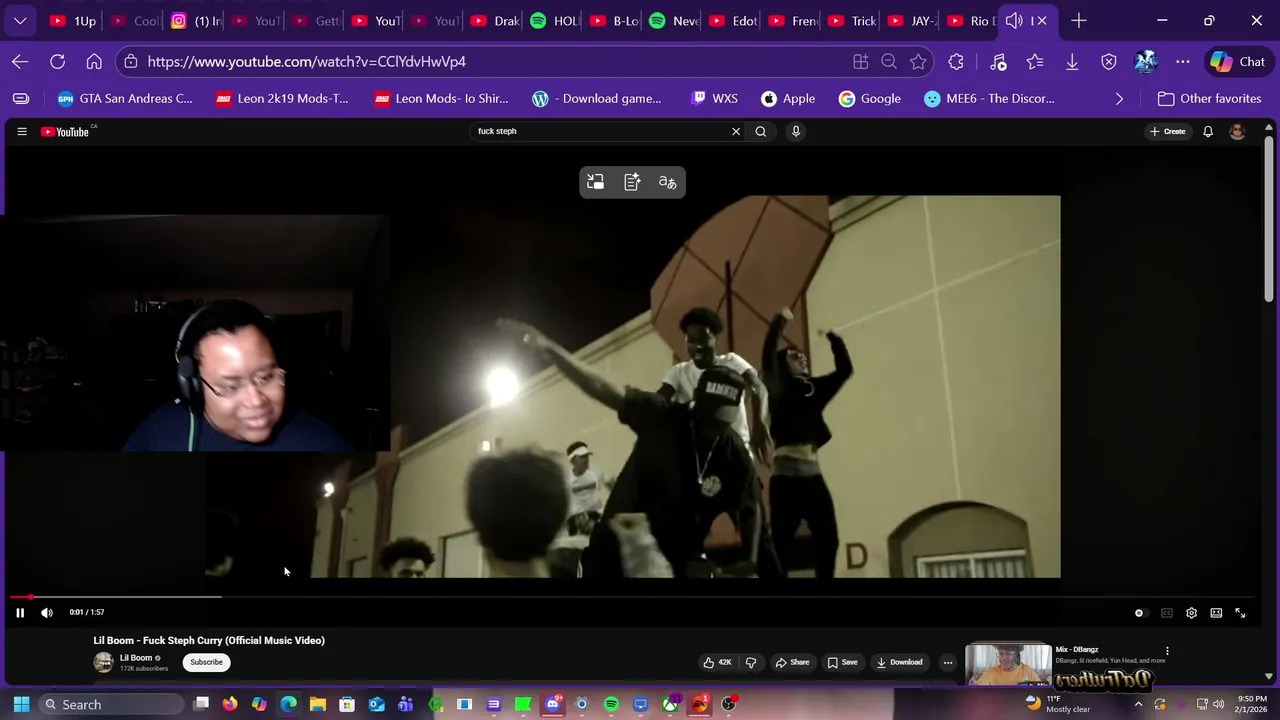Viewport: 1280px width, 720px height.
Task: Pause the YouTube video
Action: 20,613
